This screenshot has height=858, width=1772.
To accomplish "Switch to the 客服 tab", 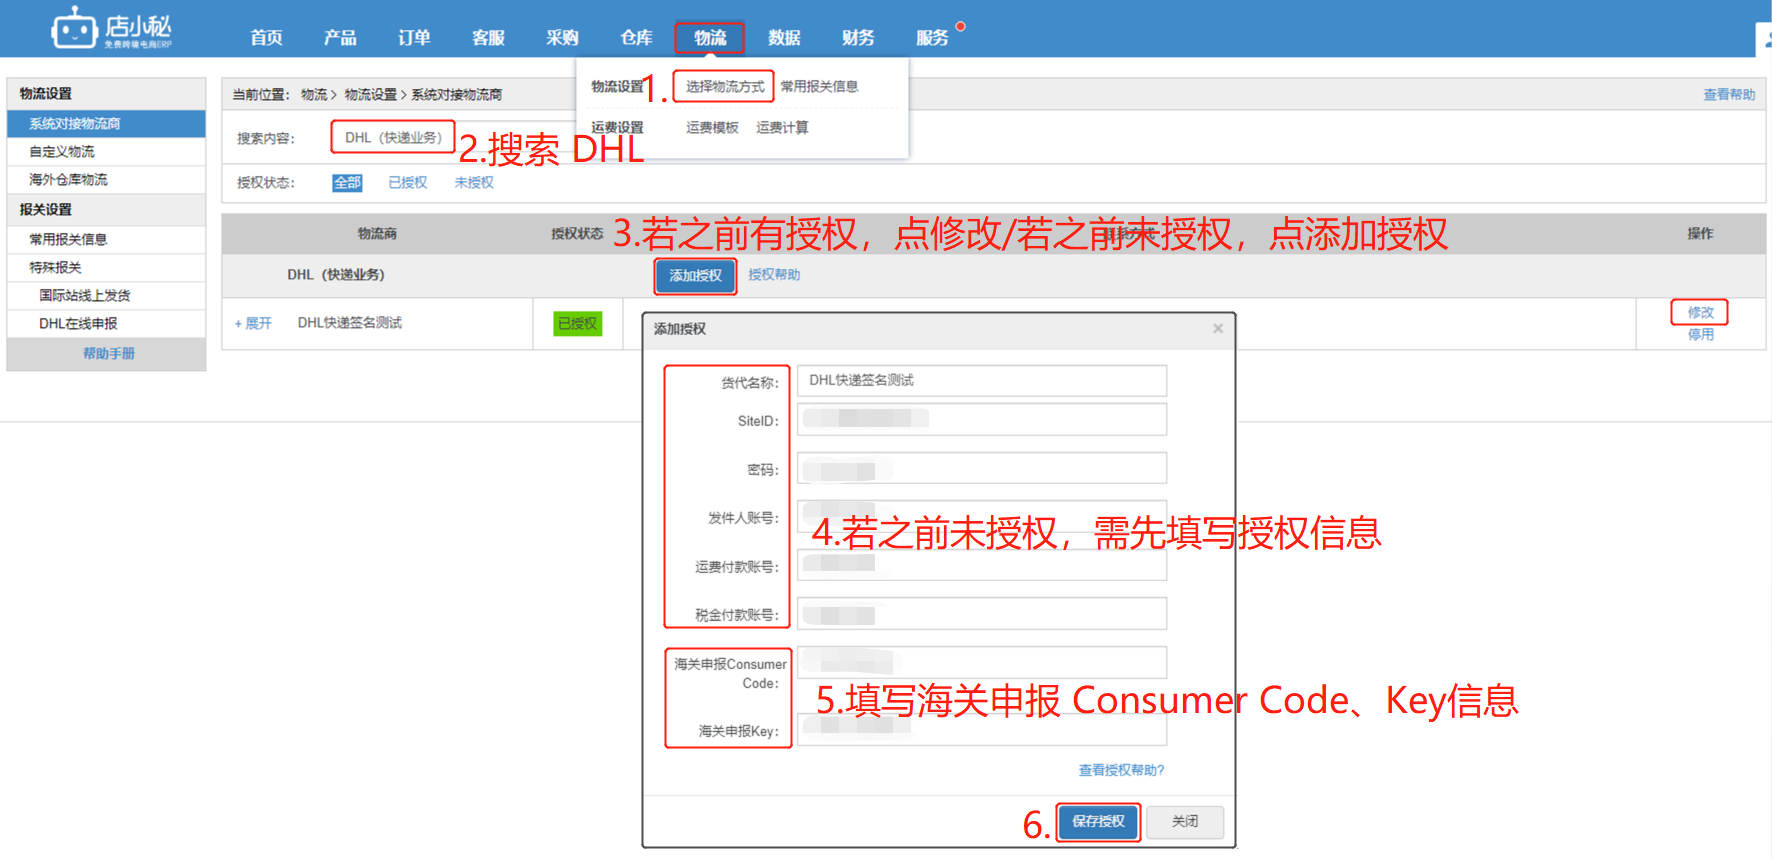I will pos(488,37).
